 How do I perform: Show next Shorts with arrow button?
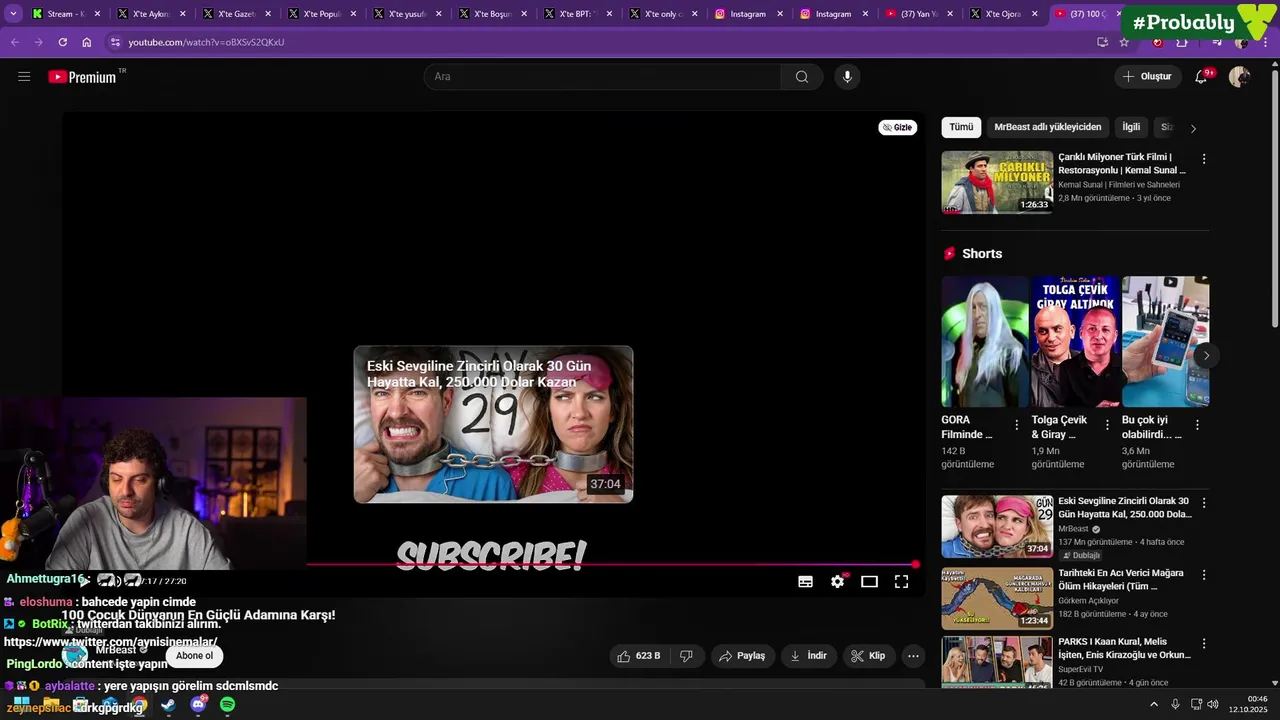pos(1206,355)
